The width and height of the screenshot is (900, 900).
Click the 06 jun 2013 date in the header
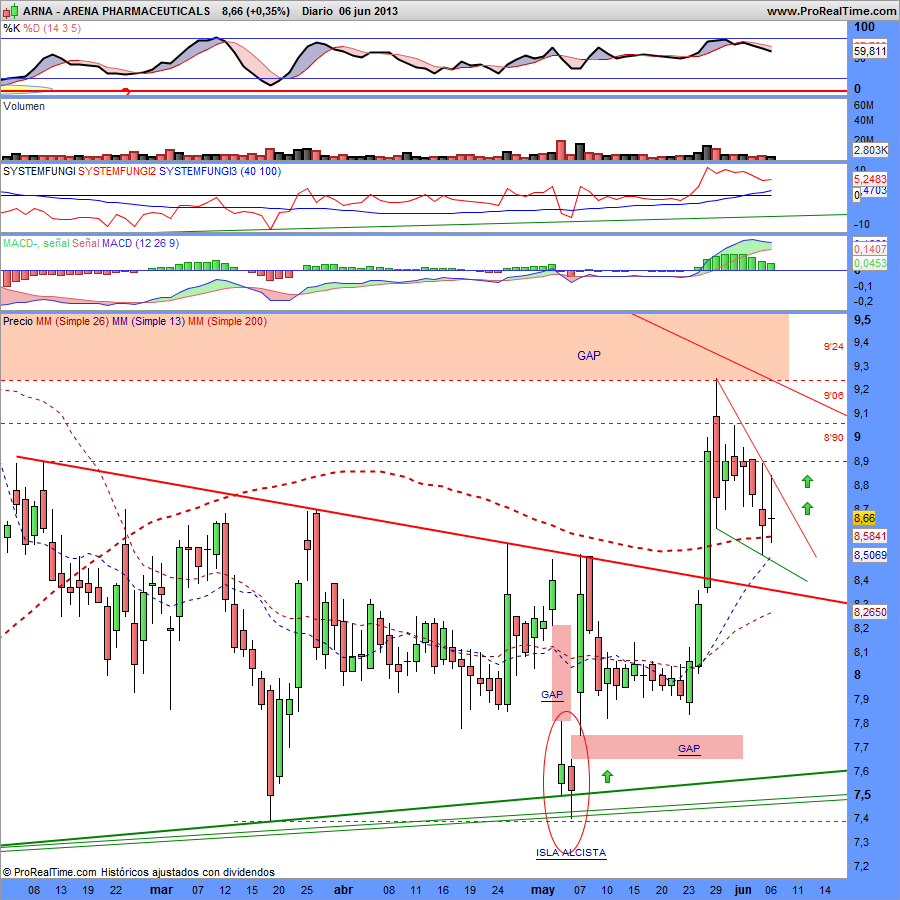click(368, 11)
